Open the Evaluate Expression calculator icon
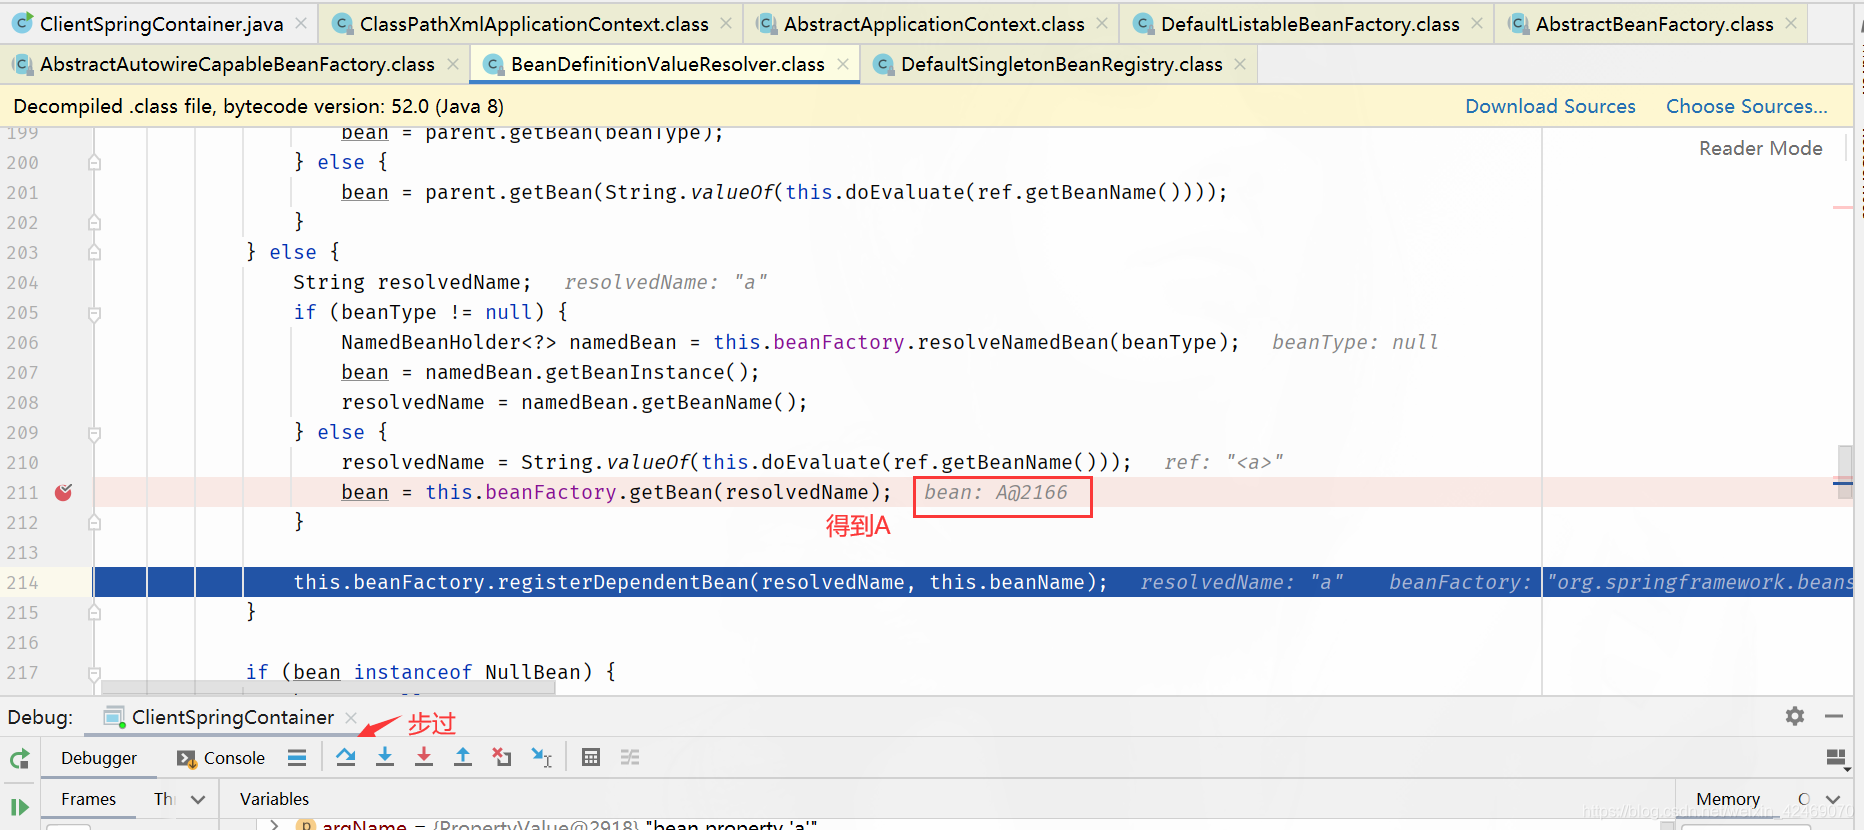This screenshot has width=1864, height=830. coord(591,757)
